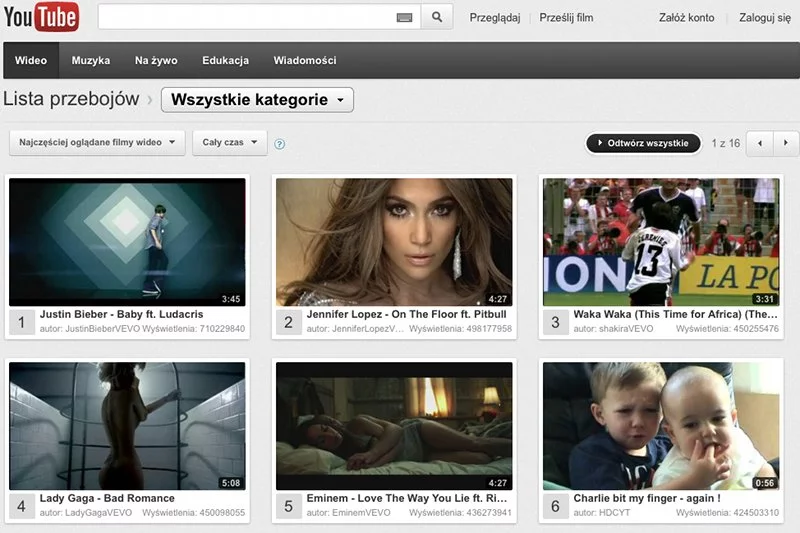Click title Charlie bit my finger - again !
Image resolution: width=800 pixels, height=533 pixels.
coord(647,498)
